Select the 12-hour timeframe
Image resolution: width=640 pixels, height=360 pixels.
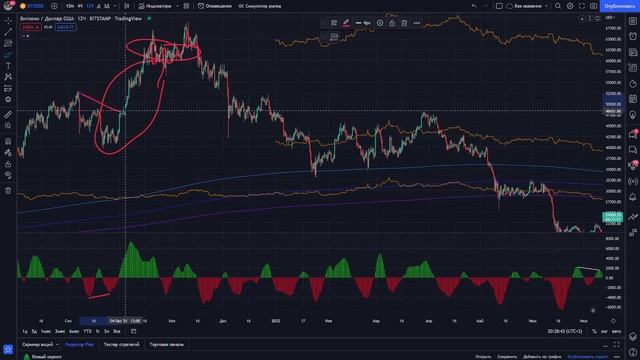(90, 6)
